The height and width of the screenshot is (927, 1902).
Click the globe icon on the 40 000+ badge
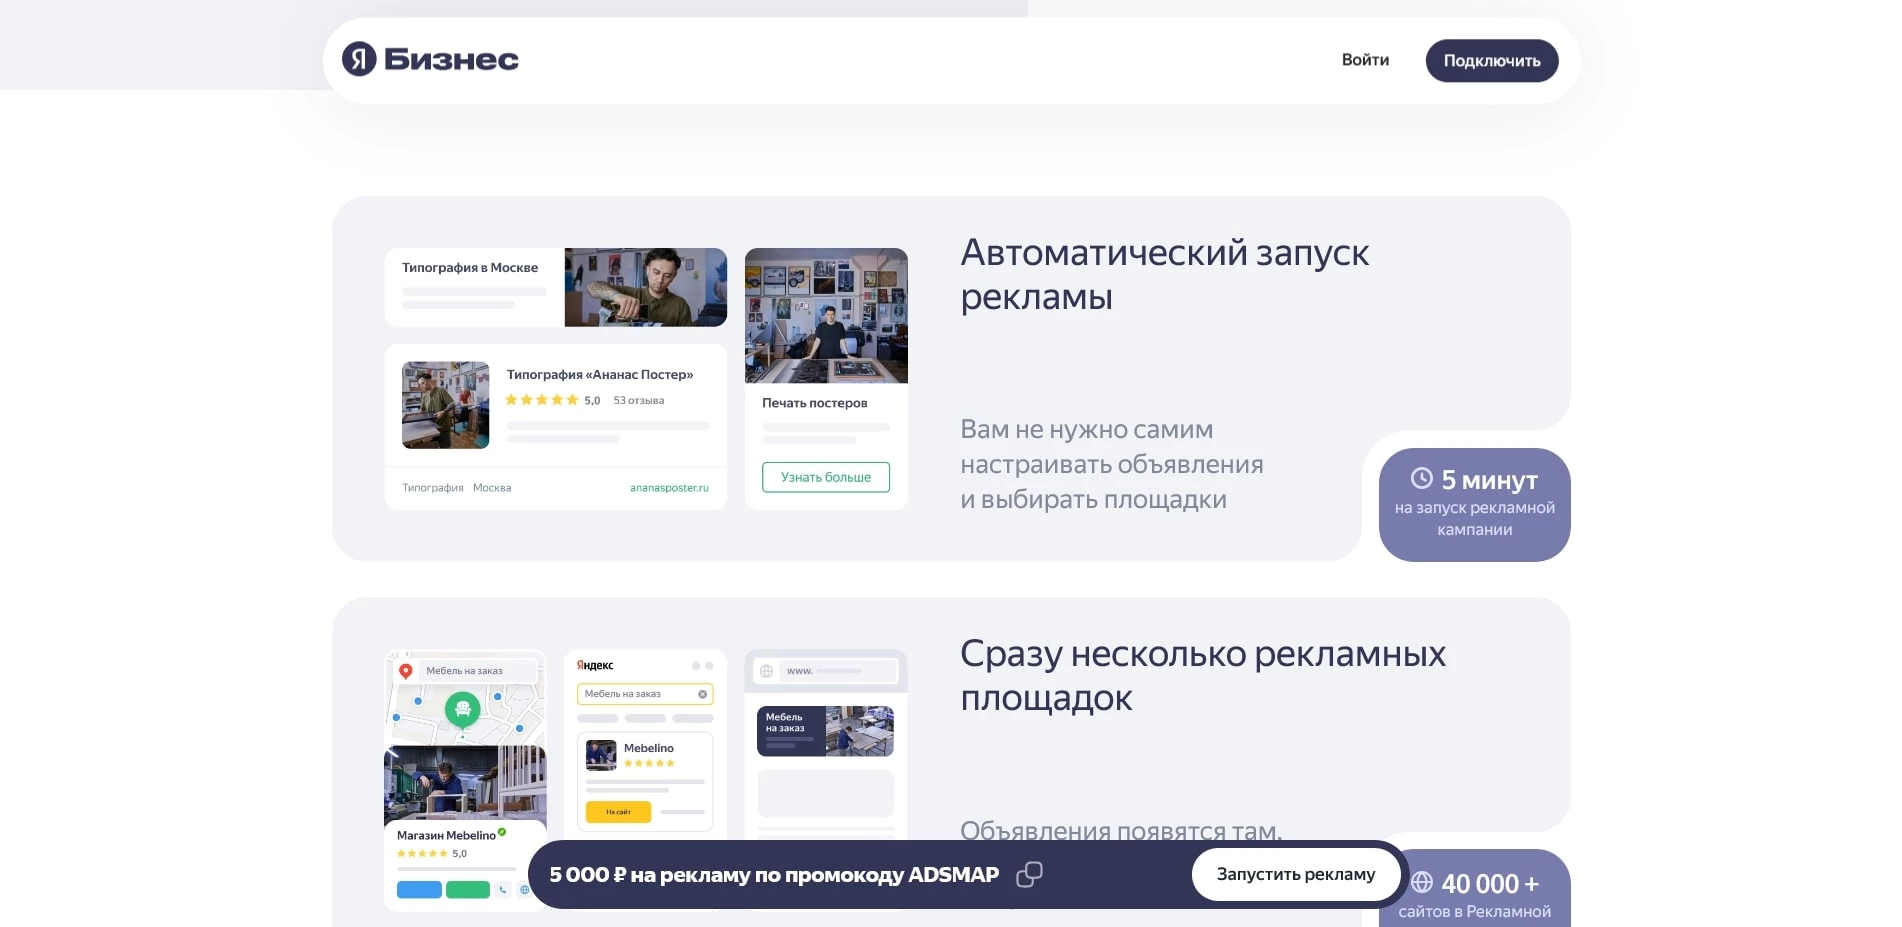pos(1424,884)
